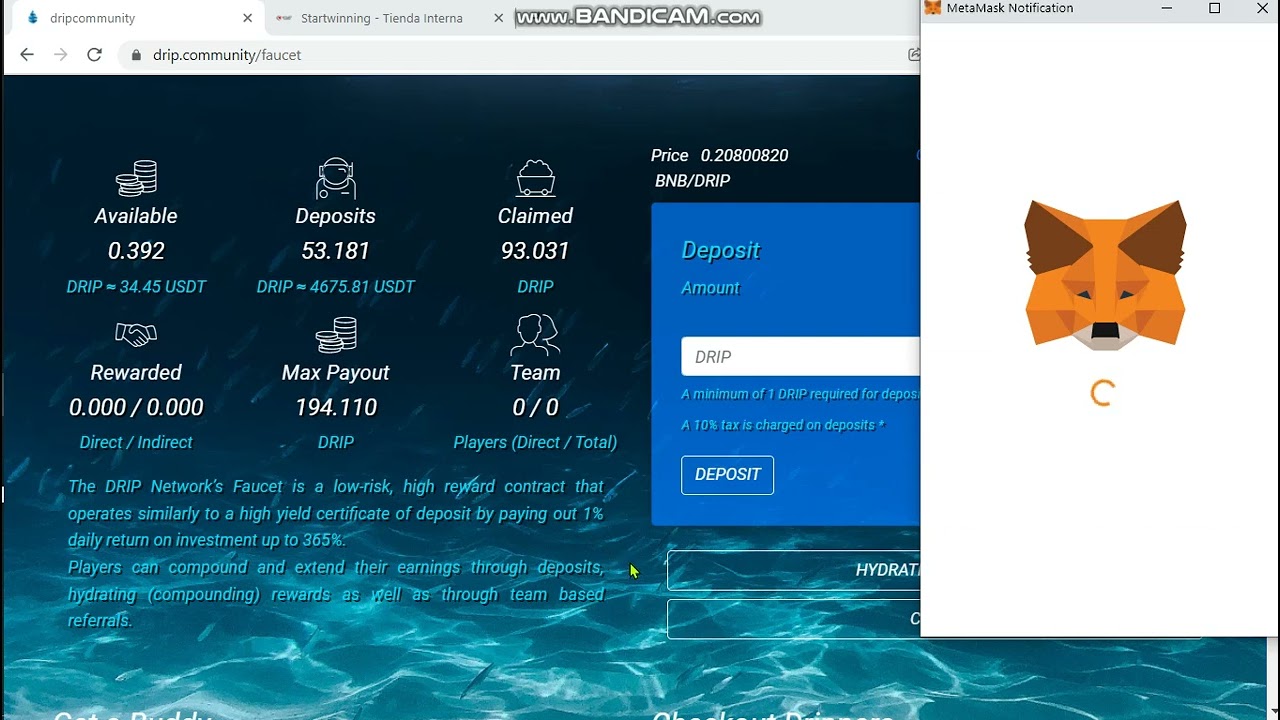This screenshot has width=1280, height=720.
Task: Click the browser forward arrow
Action: click(x=61, y=55)
